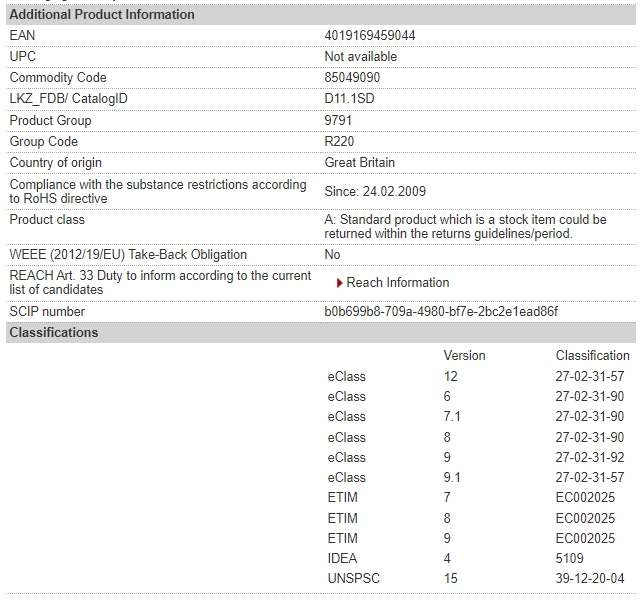Click Group Code value R220

click(339, 141)
